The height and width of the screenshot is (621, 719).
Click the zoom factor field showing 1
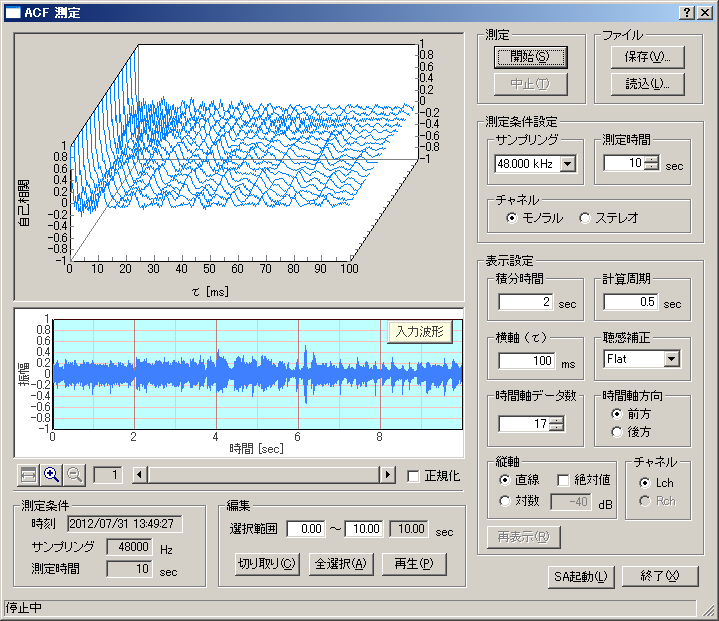tap(108, 475)
